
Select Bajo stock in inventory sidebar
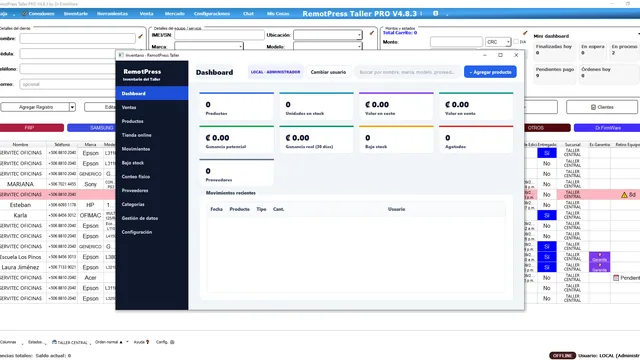click(152, 163)
